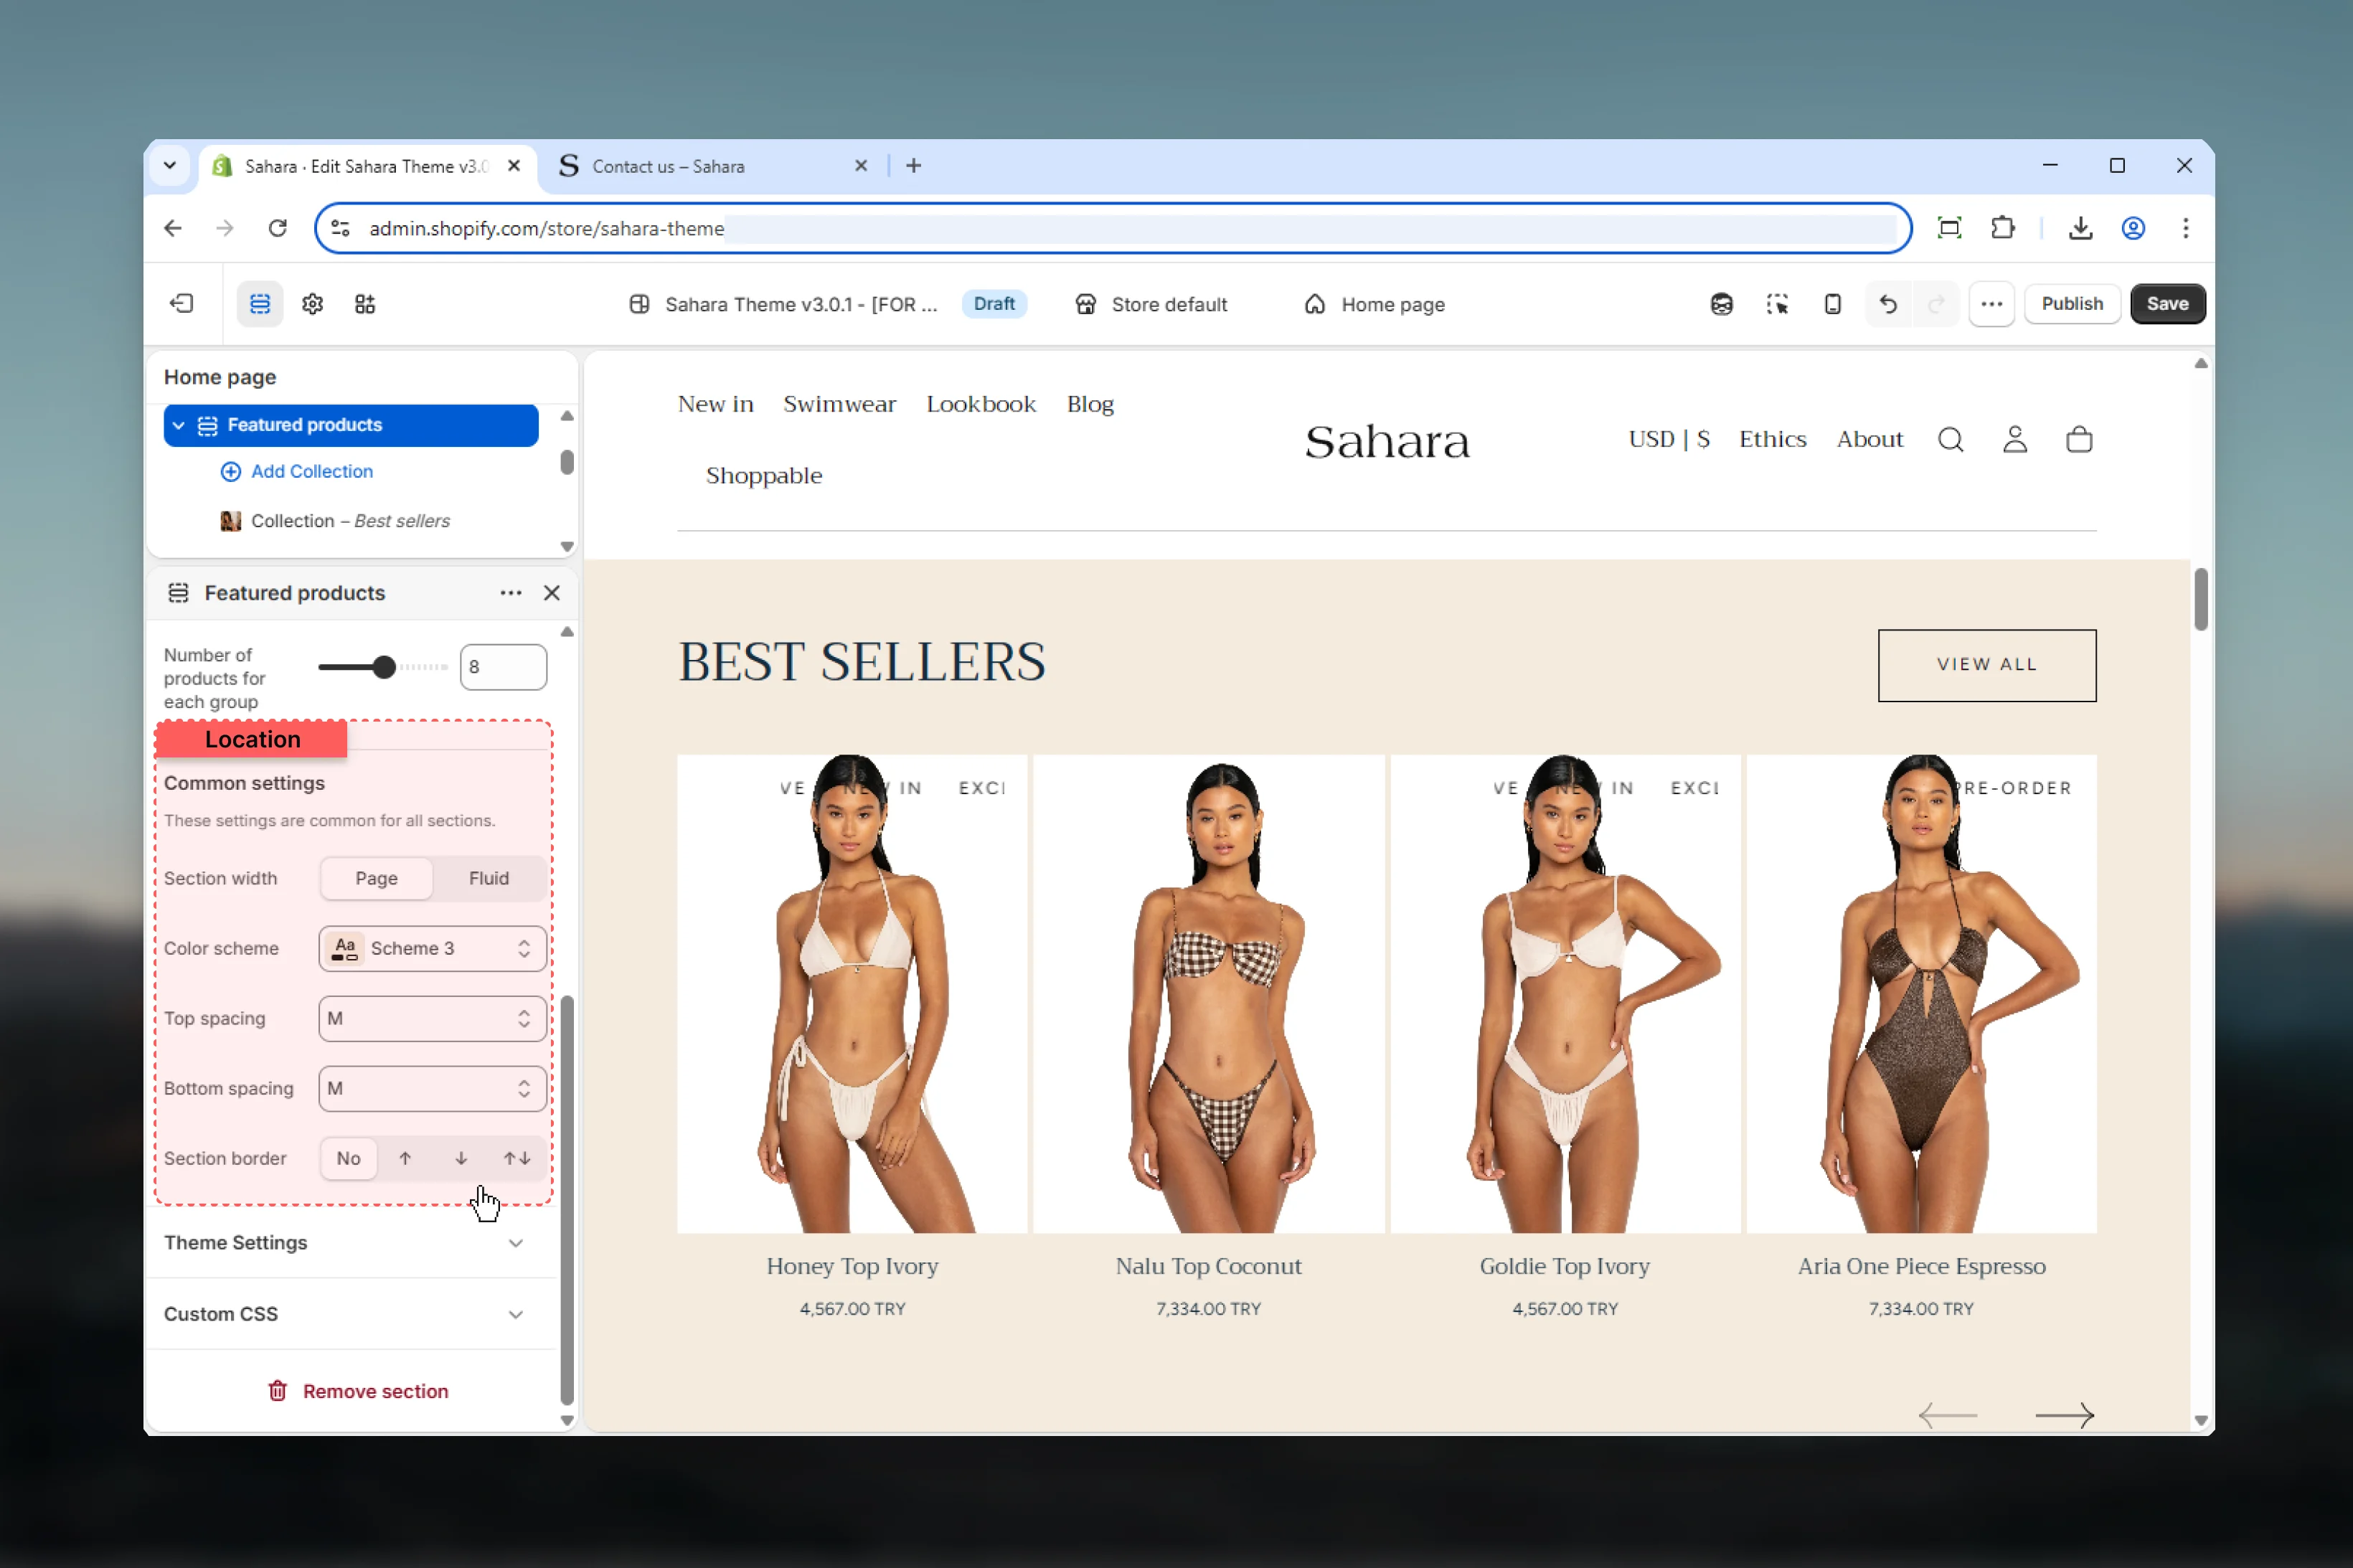
Task: Set Section border to top and bottom
Action: pyautogui.click(x=517, y=1158)
